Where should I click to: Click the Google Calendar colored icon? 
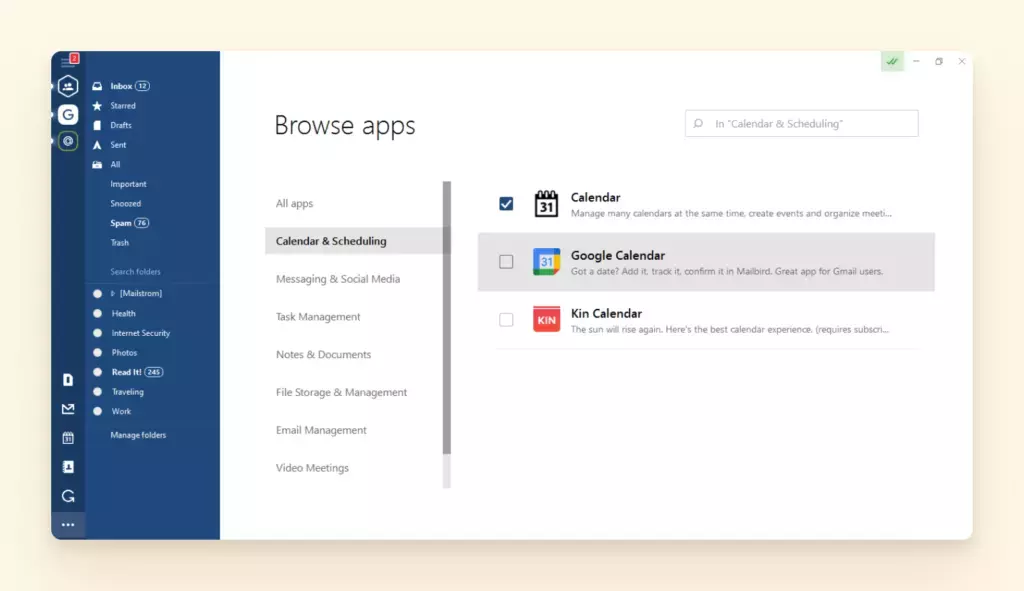point(546,261)
